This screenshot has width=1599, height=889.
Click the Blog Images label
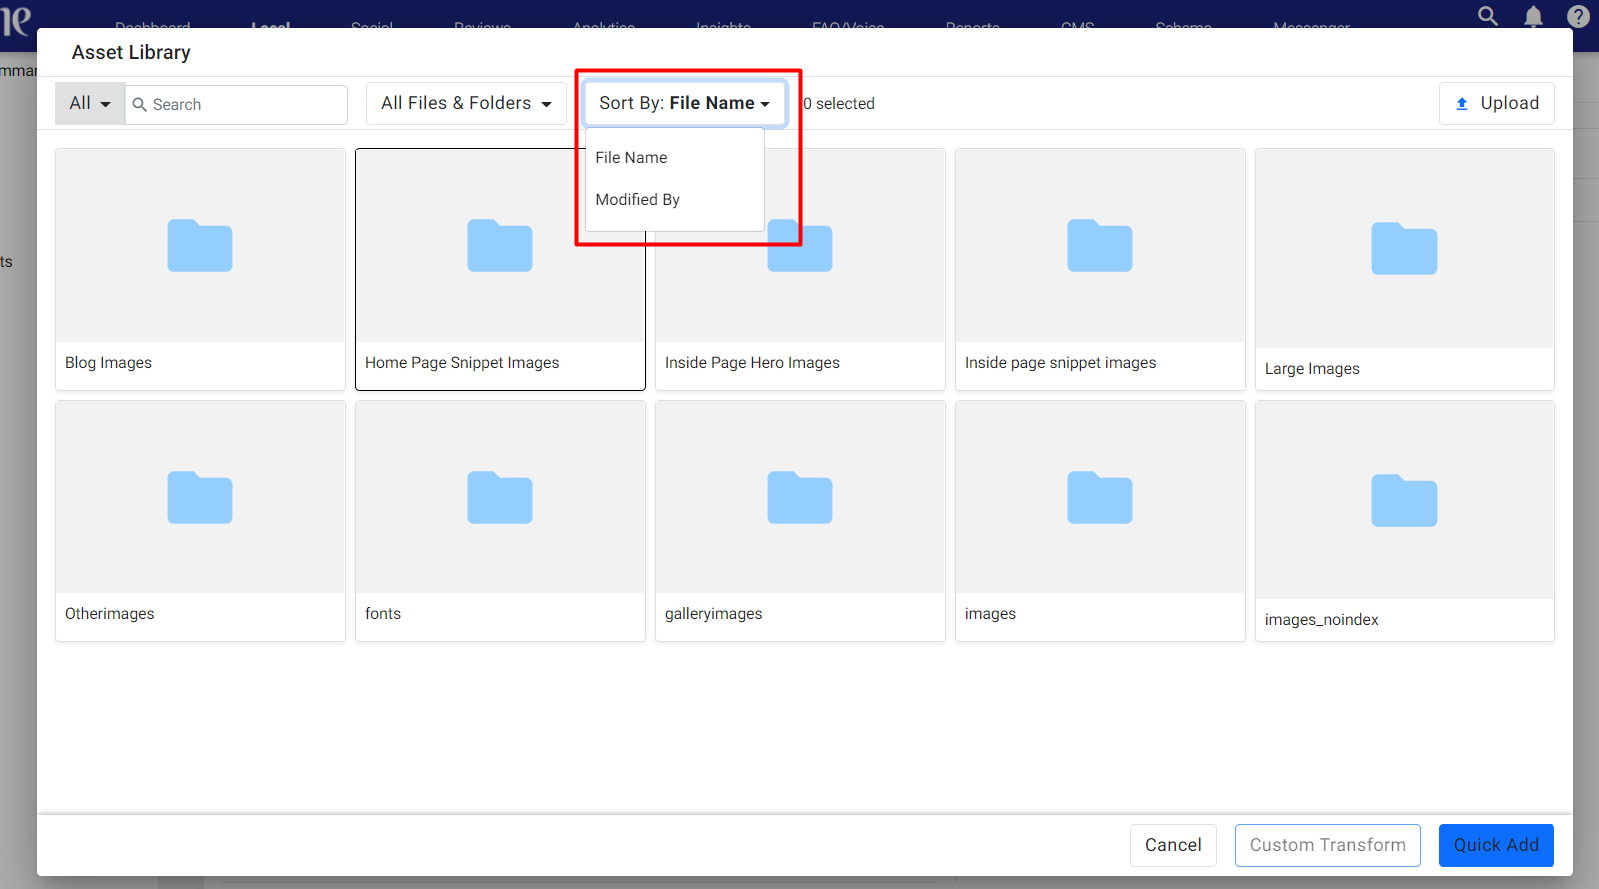pos(108,363)
